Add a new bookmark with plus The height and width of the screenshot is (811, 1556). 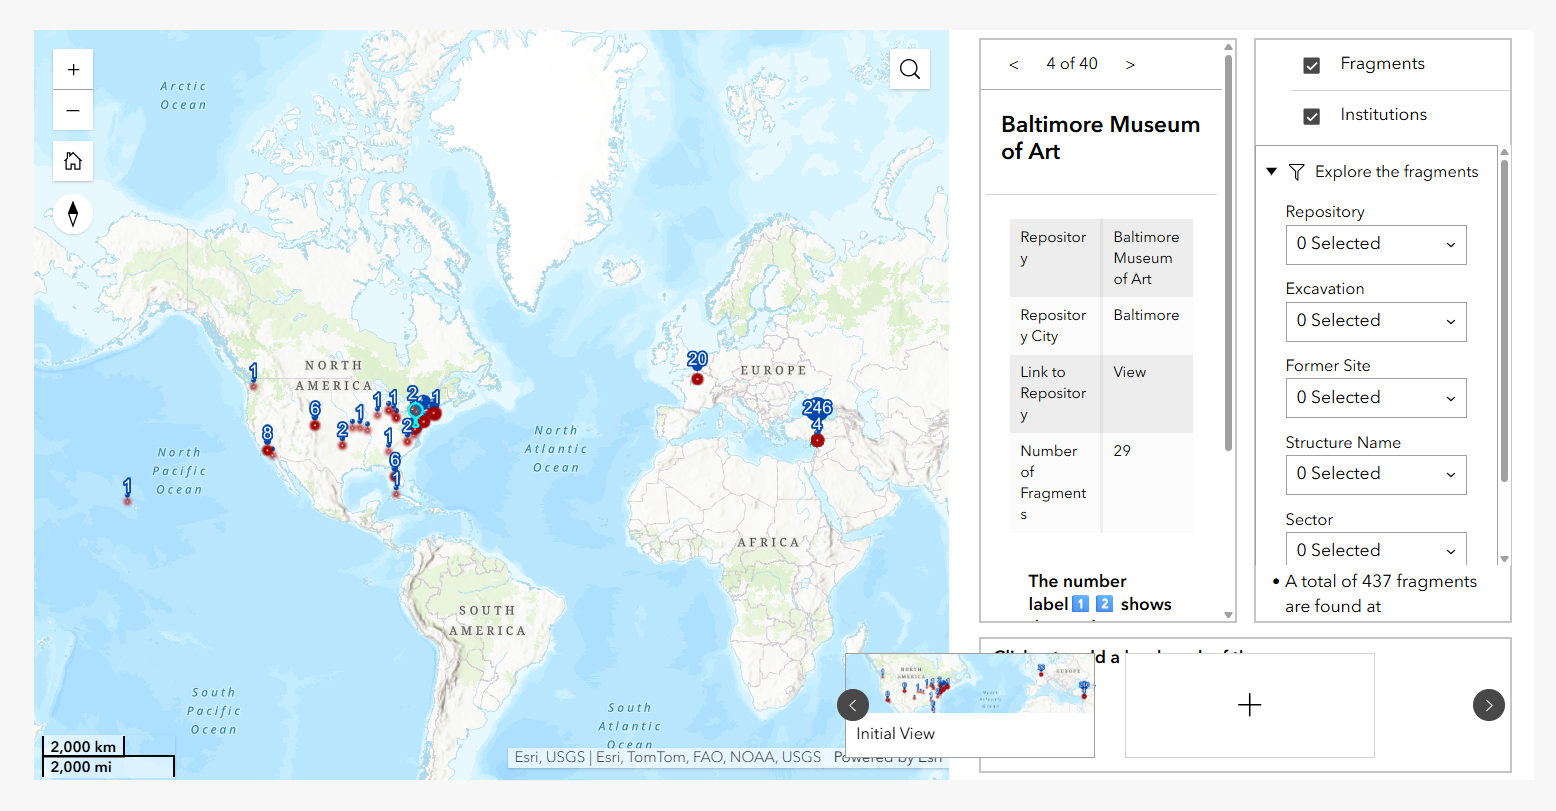1249,705
